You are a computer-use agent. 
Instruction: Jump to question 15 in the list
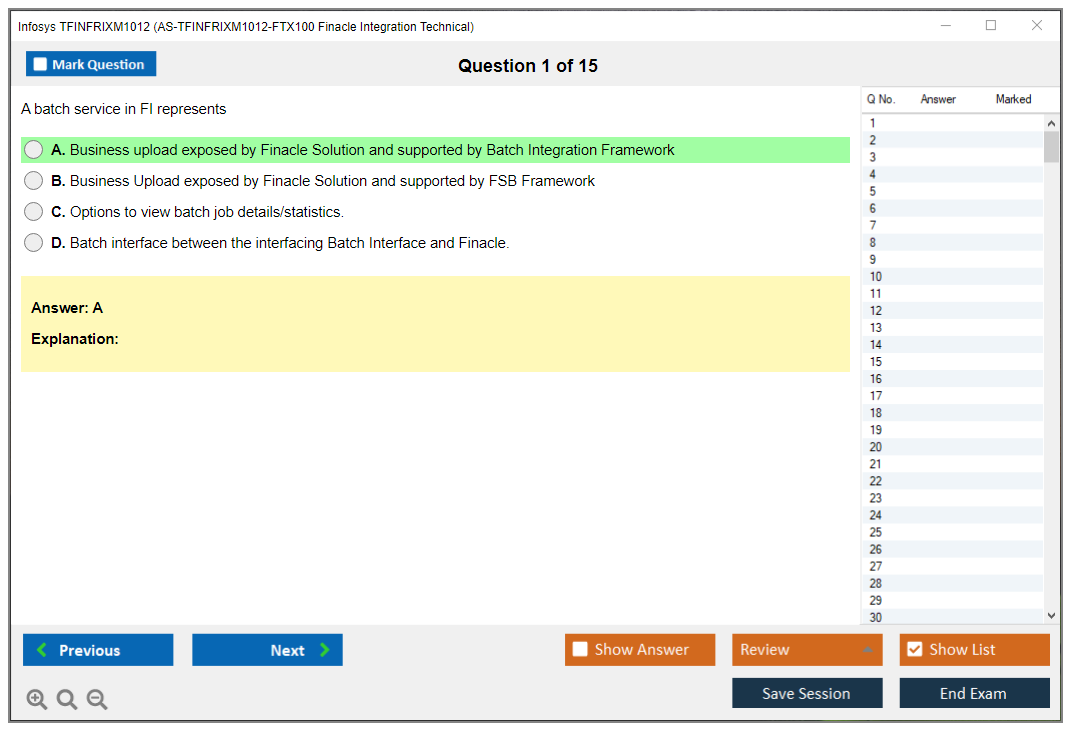pos(876,362)
